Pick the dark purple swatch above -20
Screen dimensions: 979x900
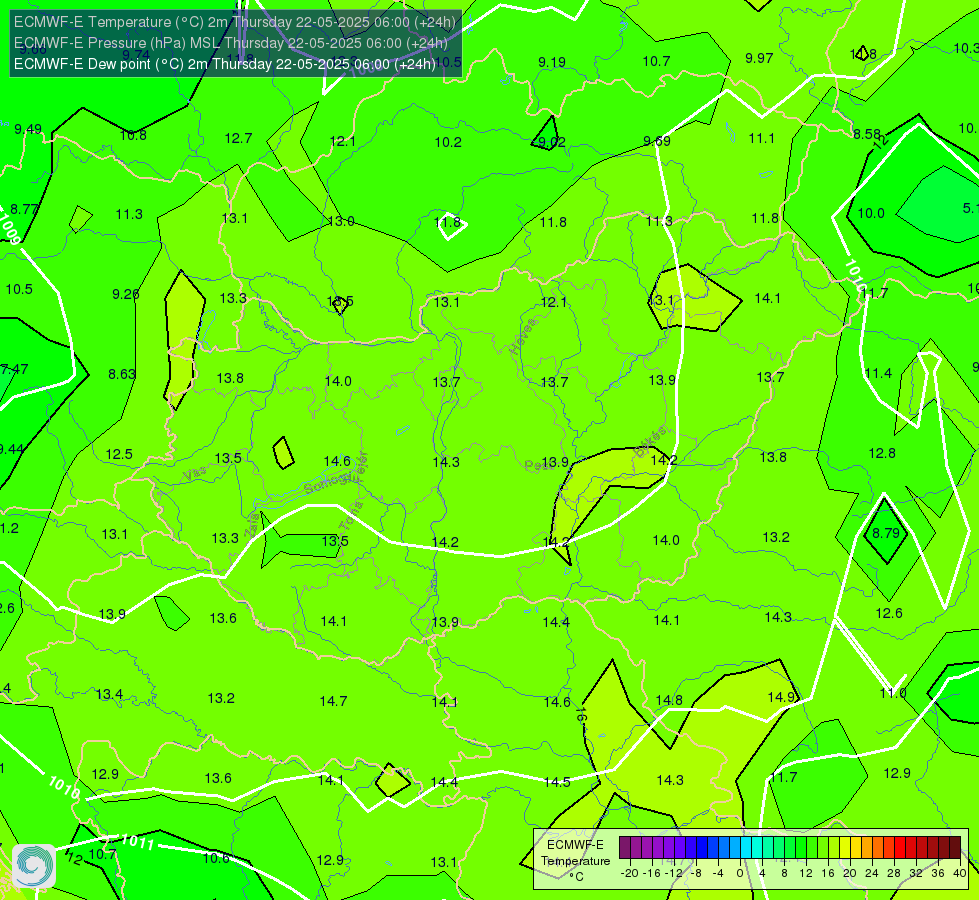point(625,848)
